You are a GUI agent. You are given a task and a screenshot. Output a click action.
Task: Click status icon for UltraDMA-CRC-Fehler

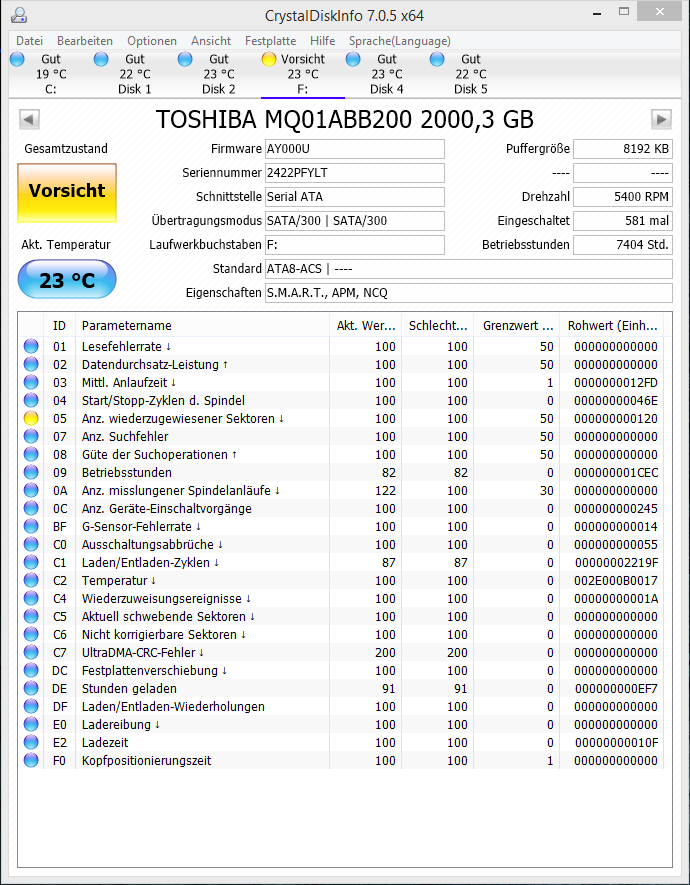pyautogui.click(x=31, y=652)
